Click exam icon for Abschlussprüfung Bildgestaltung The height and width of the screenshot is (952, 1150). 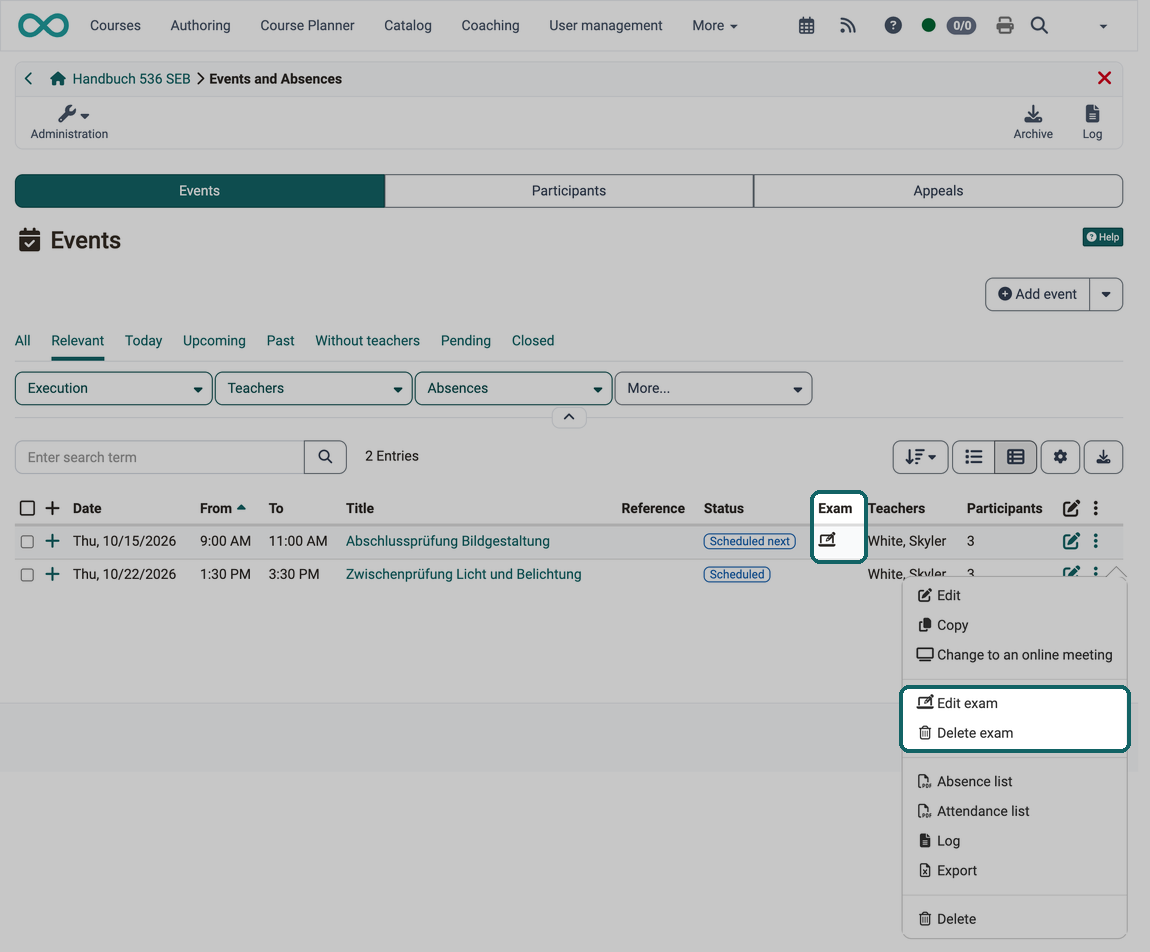(x=827, y=540)
